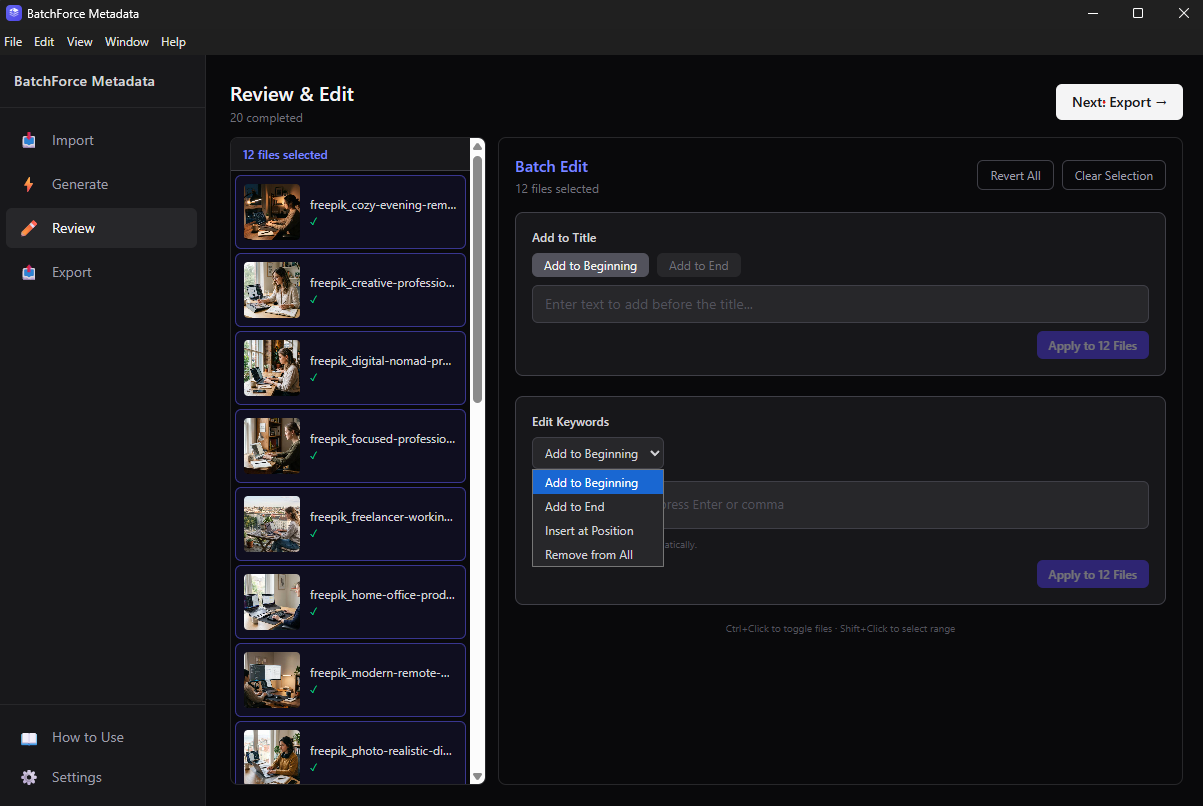Switch title text mode to Add to End

[698, 265]
